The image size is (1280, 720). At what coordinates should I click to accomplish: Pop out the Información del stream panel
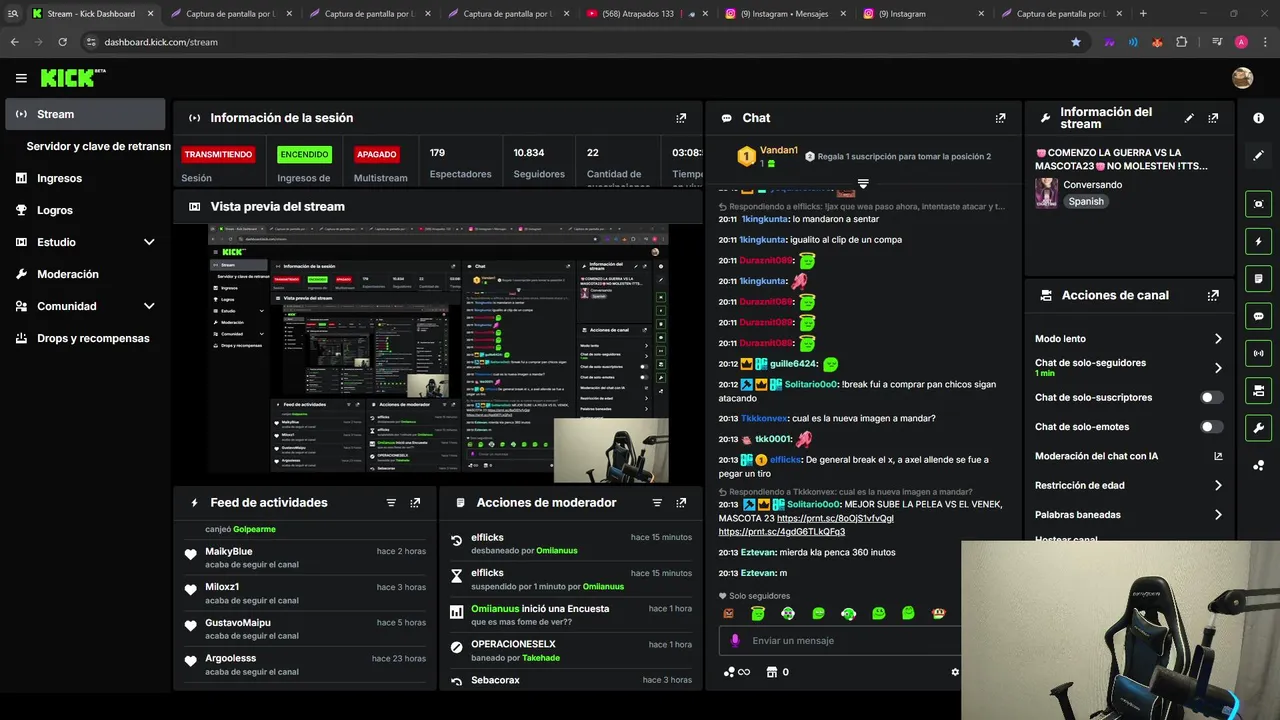coord(1213,118)
